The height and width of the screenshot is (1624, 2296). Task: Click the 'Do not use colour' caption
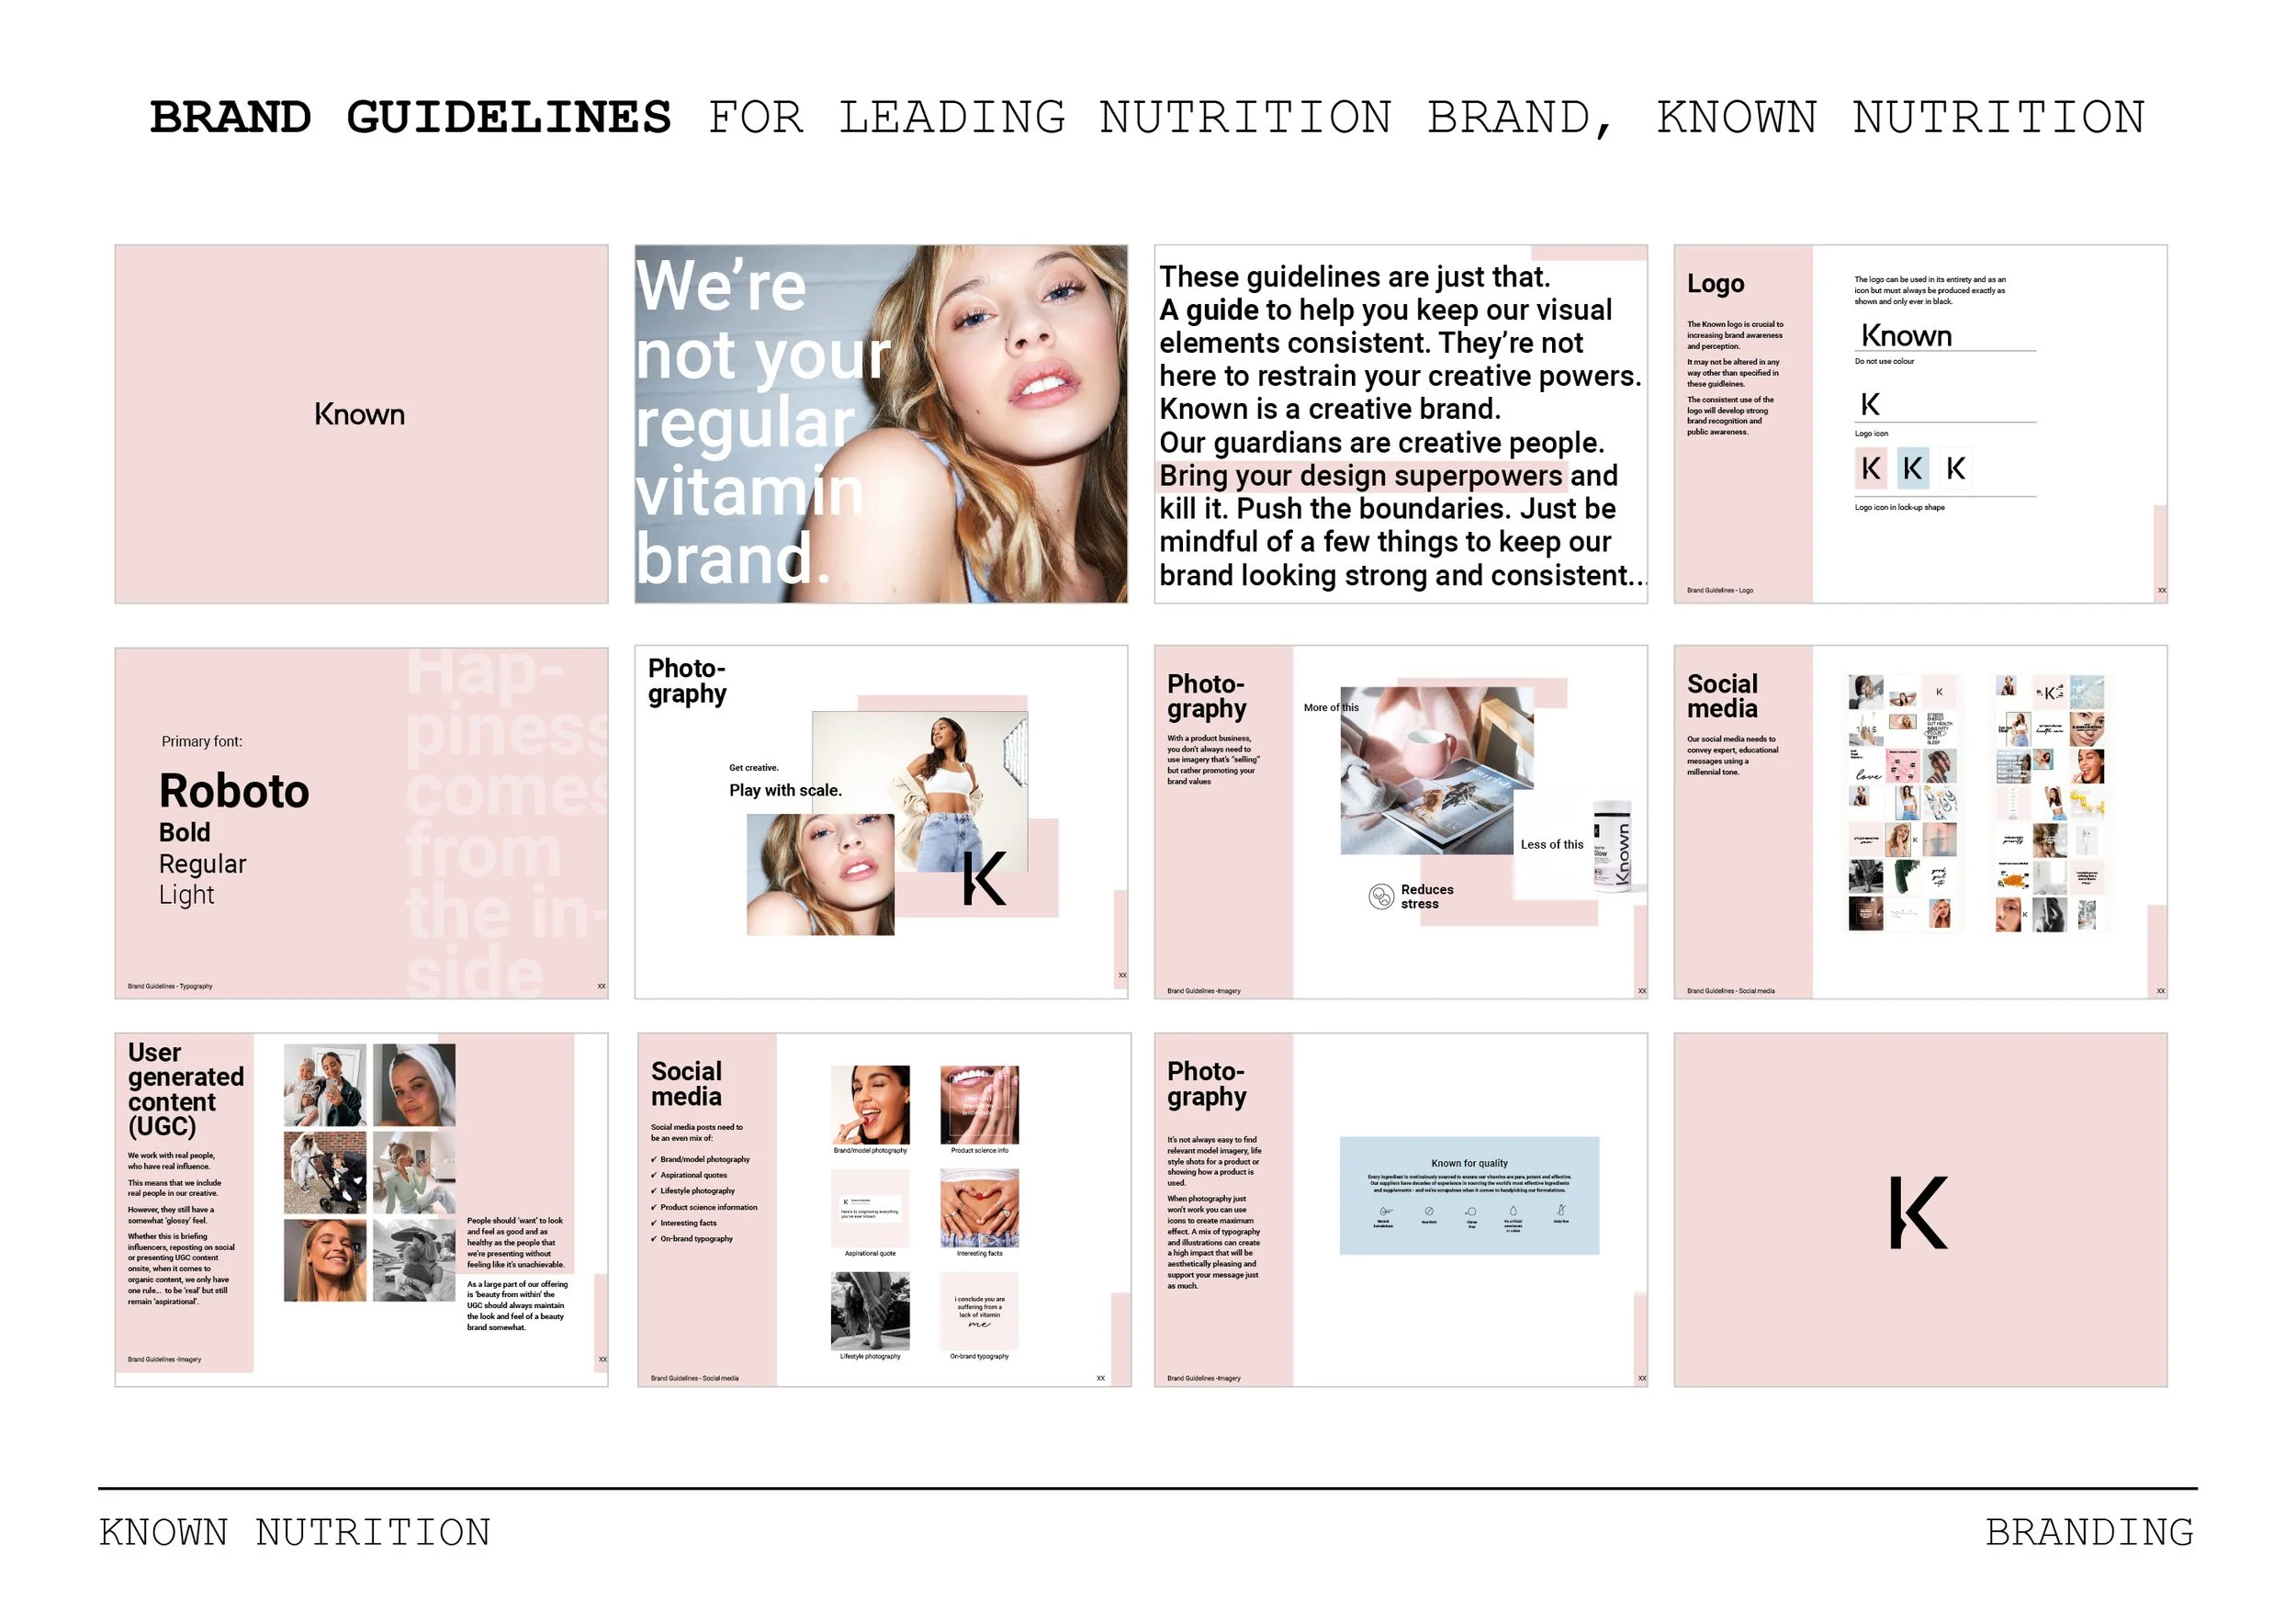(x=1884, y=361)
